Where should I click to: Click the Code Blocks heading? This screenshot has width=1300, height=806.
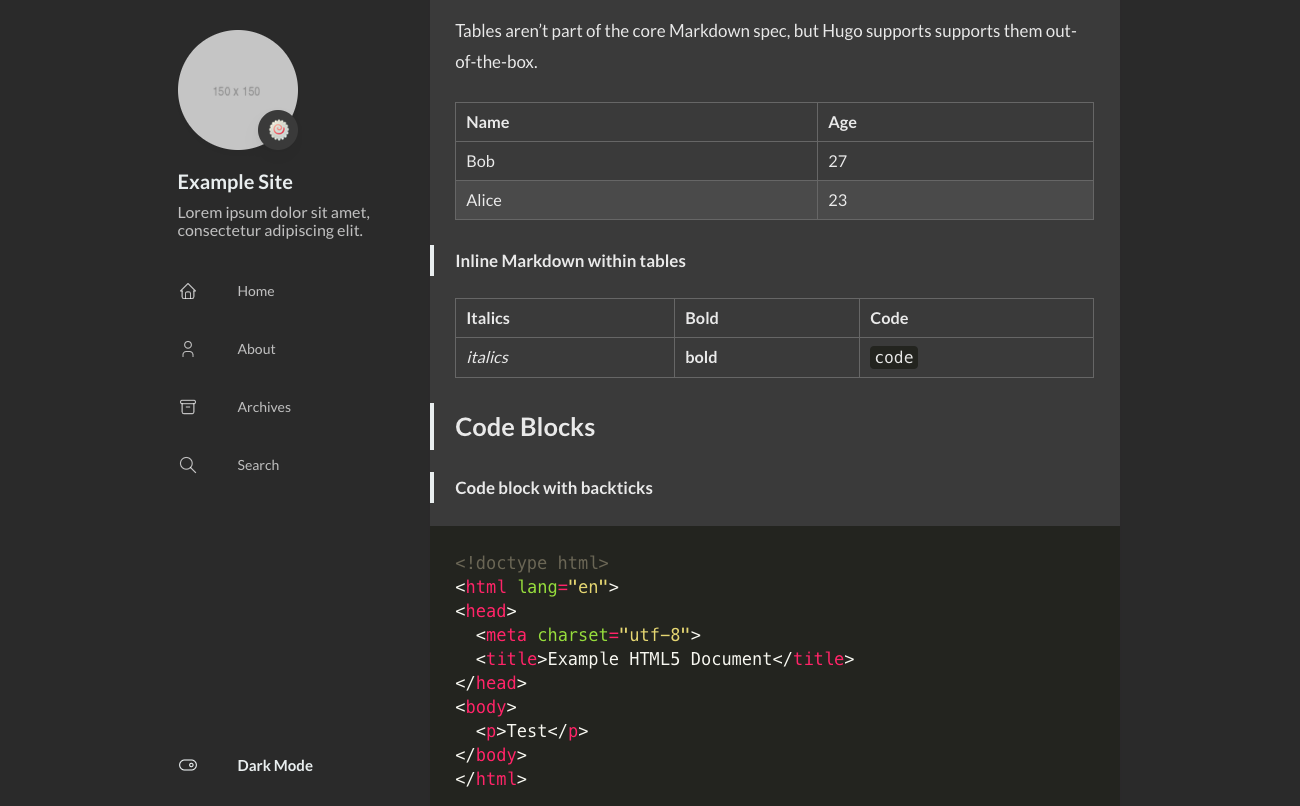click(x=525, y=427)
